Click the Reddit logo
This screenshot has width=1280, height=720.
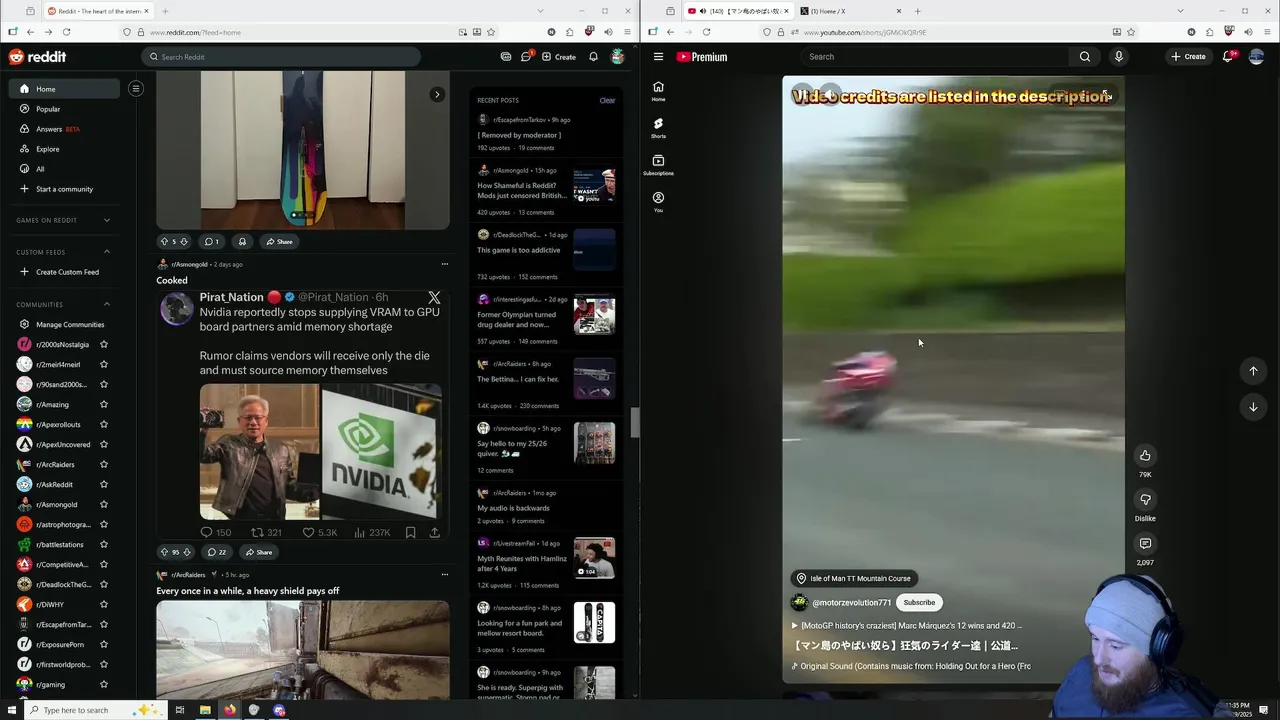coord(37,57)
